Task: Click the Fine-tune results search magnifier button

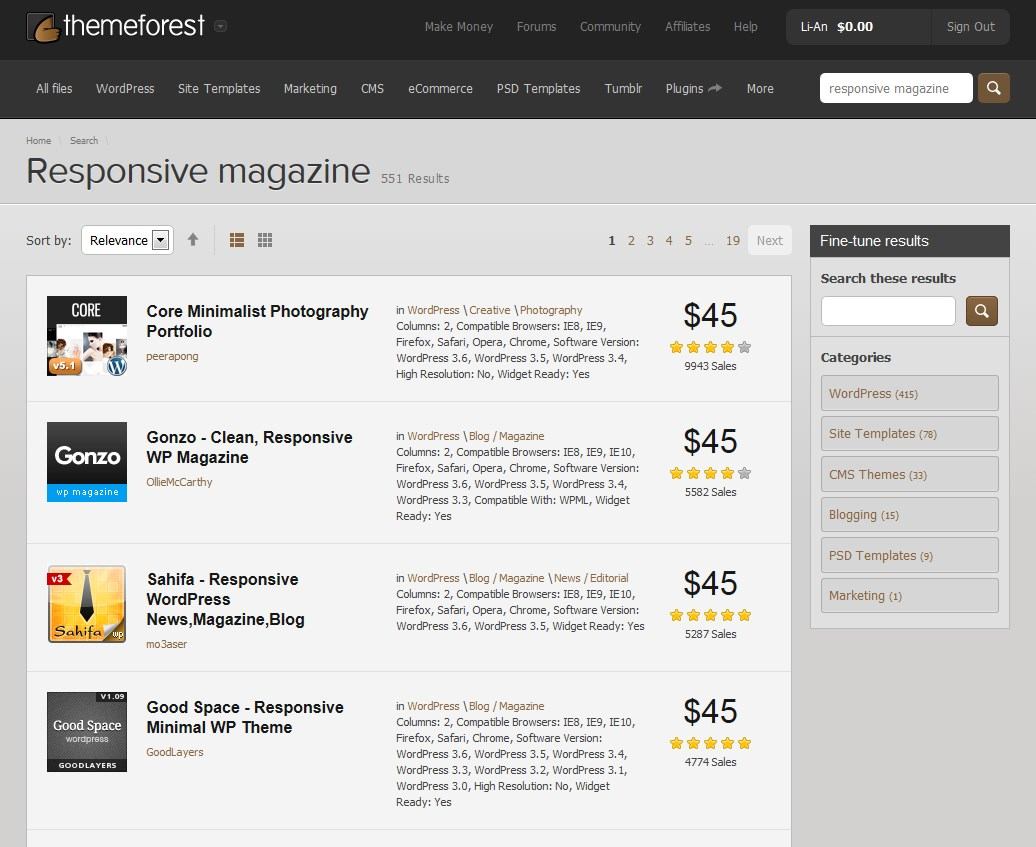Action: (982, 311)
